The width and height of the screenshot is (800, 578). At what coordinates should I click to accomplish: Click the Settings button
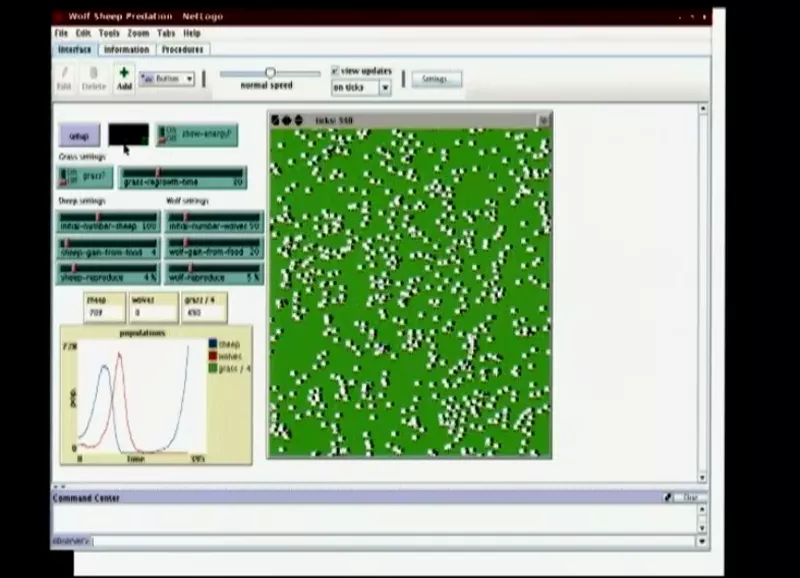(x=435, y=79)
